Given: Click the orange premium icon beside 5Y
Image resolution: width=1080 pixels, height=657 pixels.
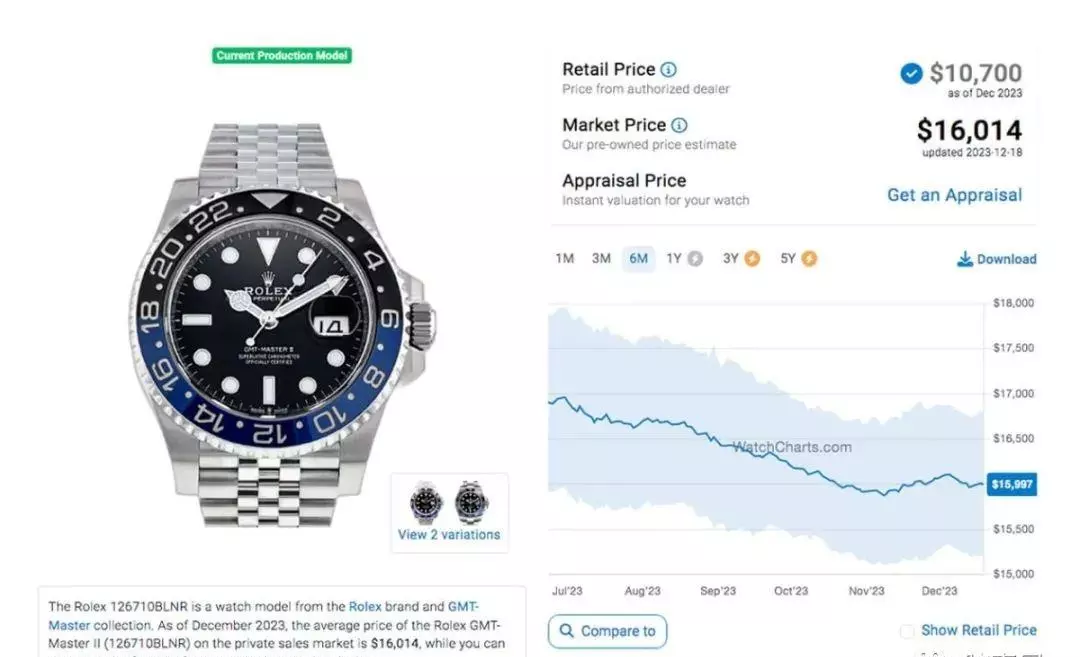Looking at the screenshot, I should pos(809,259).
